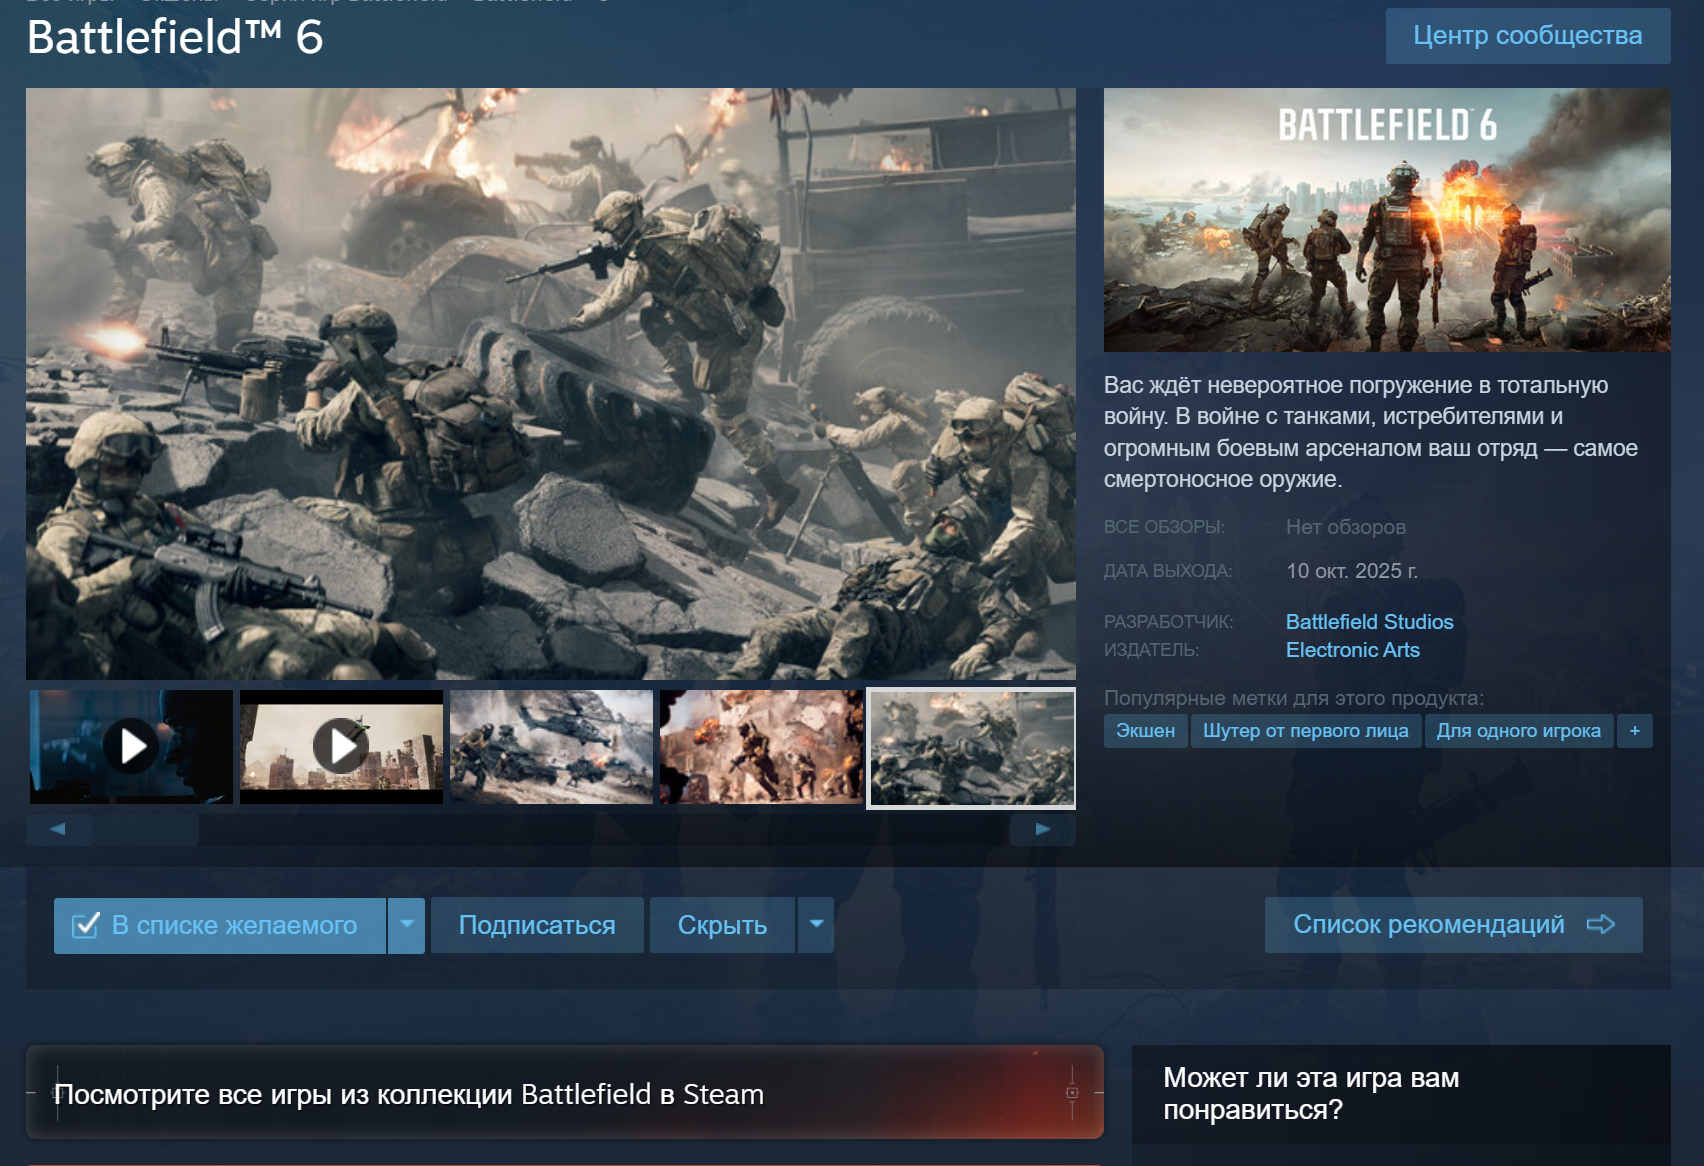Click the thumbnail strip scrollbar handle
Viewport: 1704px width, 1166px height.
[146, 829]
